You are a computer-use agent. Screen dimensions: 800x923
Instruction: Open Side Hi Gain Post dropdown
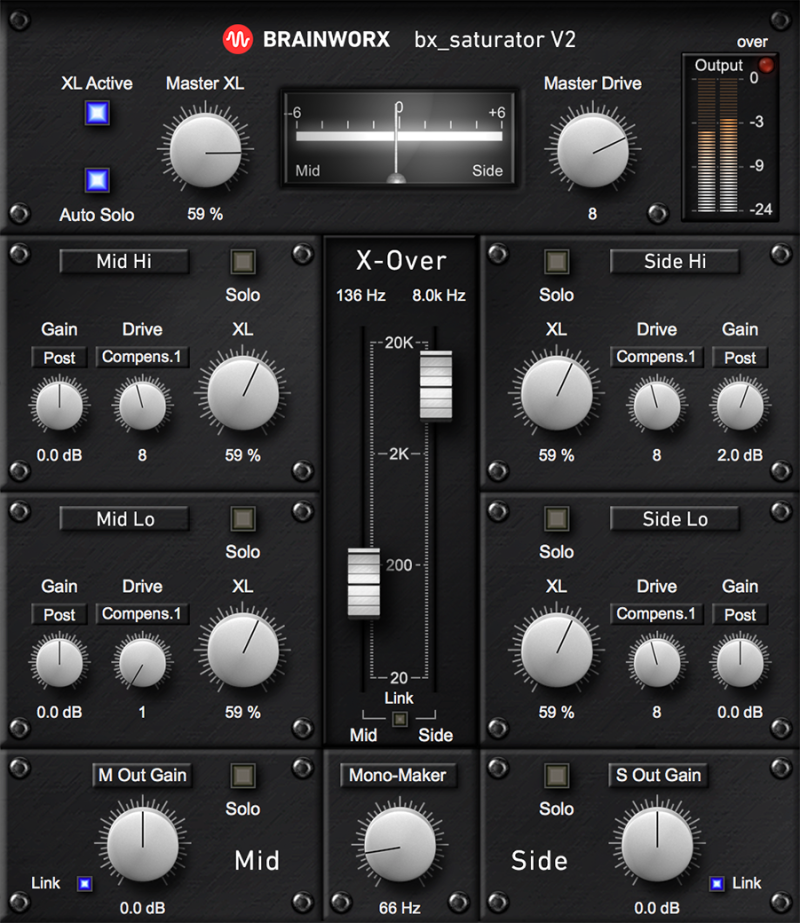pyautogui.click(x=740, y=357)
